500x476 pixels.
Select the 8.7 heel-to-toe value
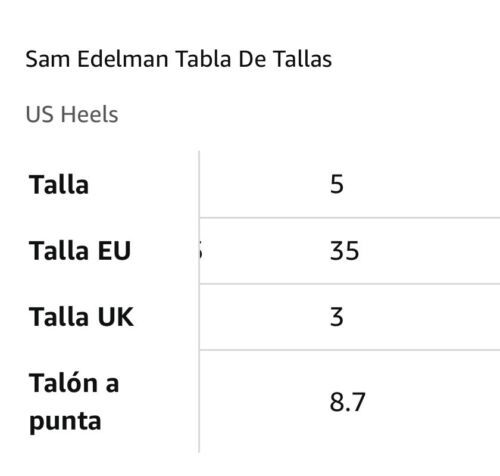point(348,402)
